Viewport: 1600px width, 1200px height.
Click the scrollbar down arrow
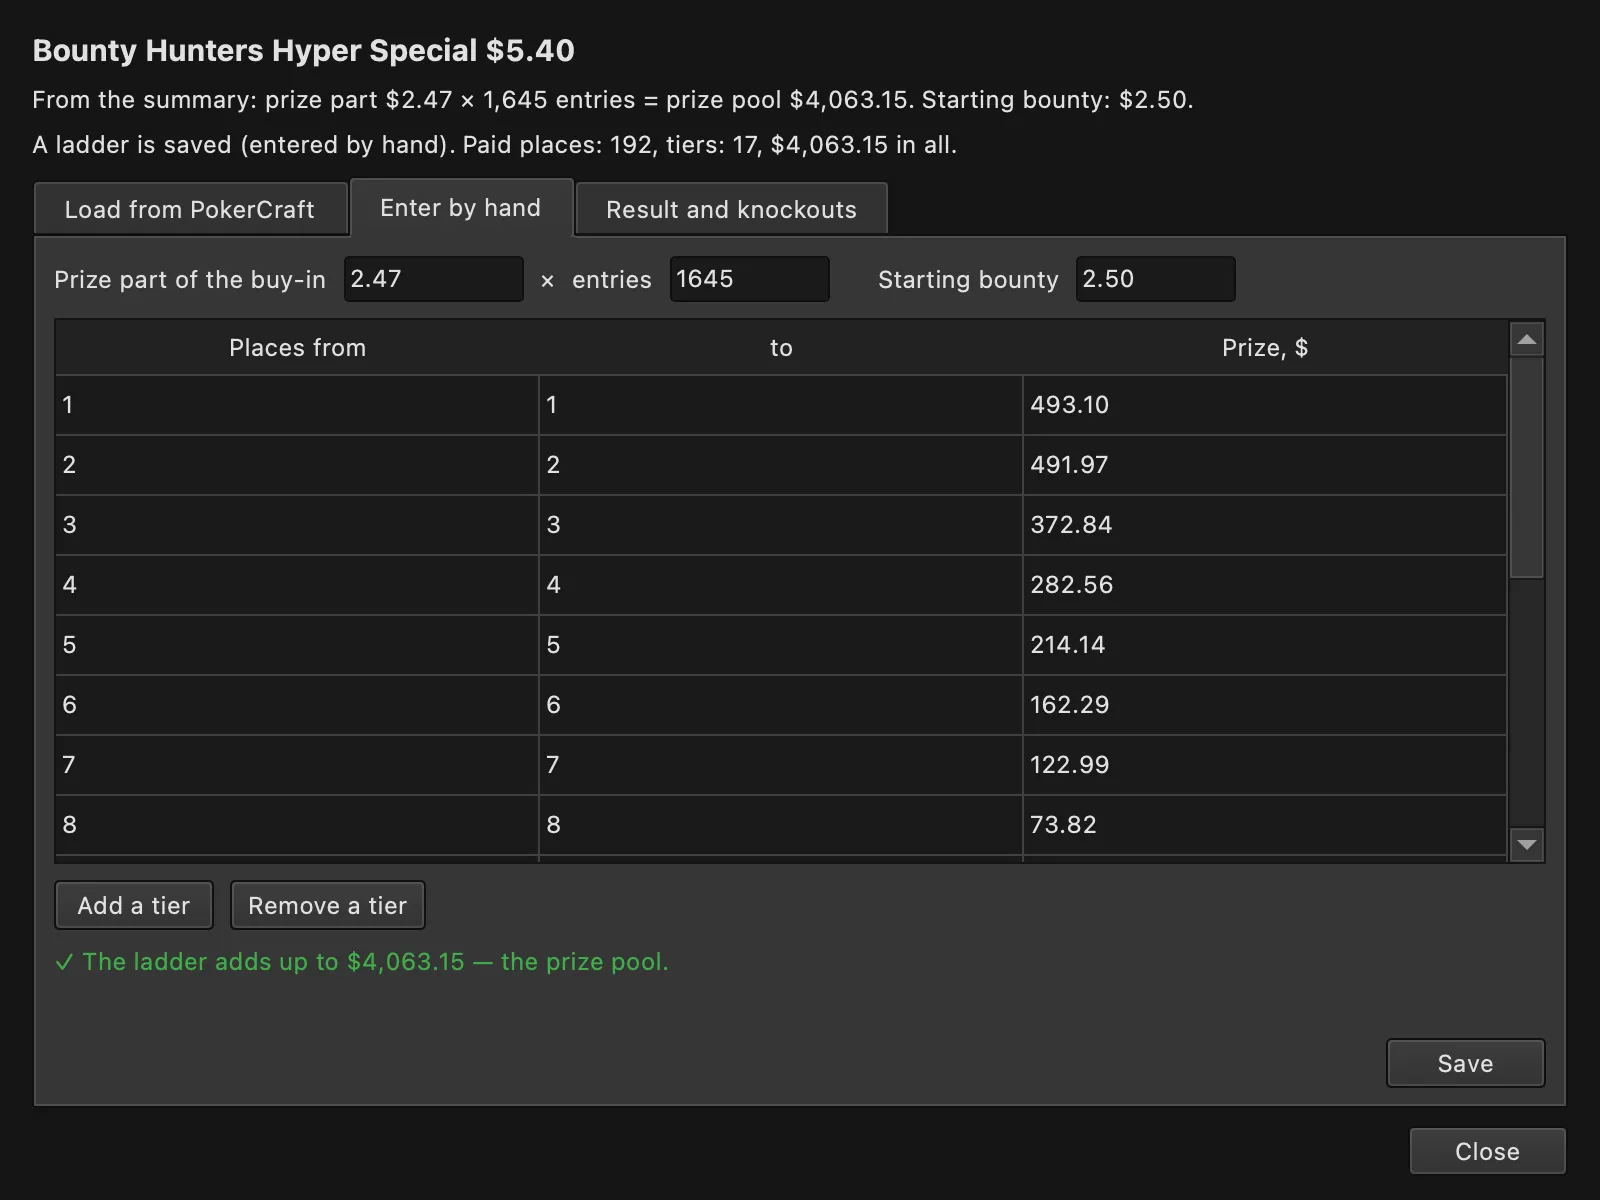point(1526,845)
